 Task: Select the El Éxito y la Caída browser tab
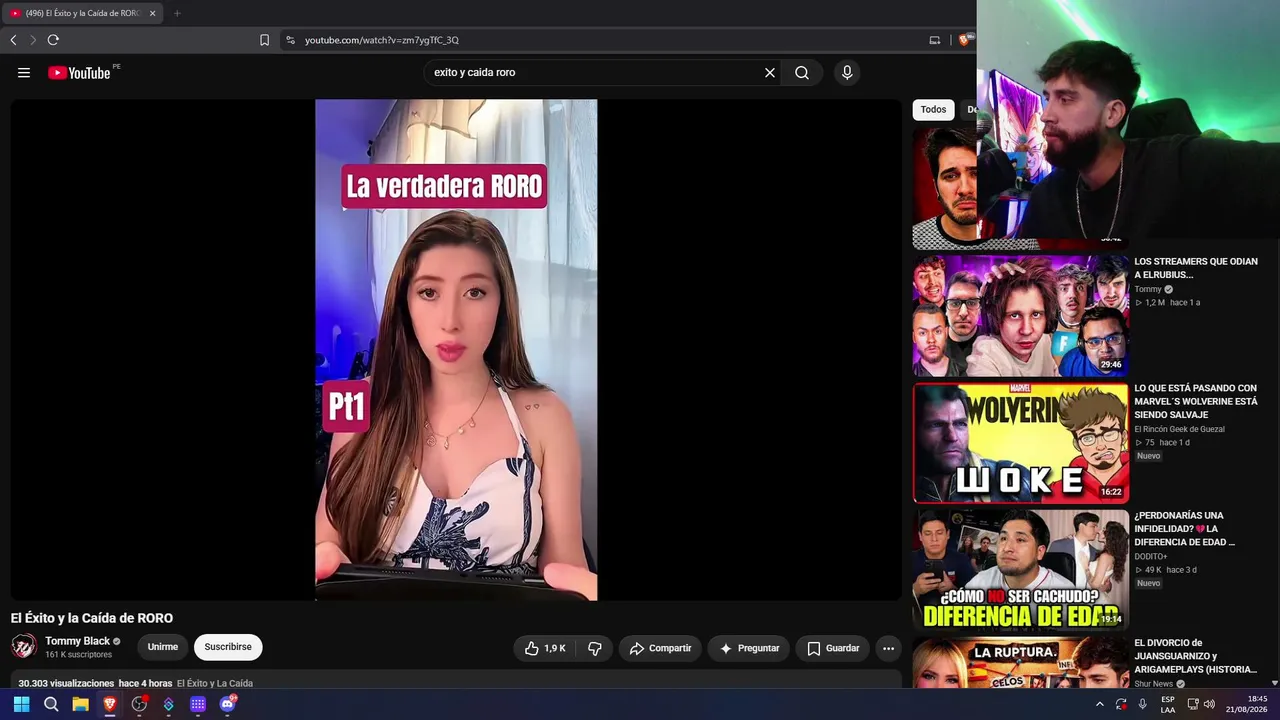[x=82, y=13]
